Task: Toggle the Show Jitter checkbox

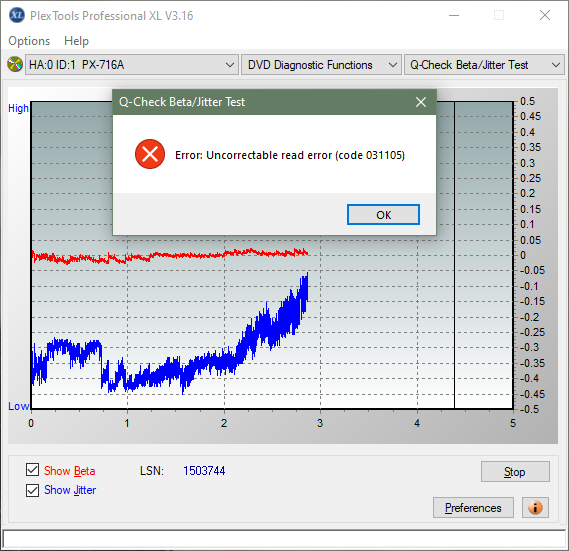Action: click(32, 490)
